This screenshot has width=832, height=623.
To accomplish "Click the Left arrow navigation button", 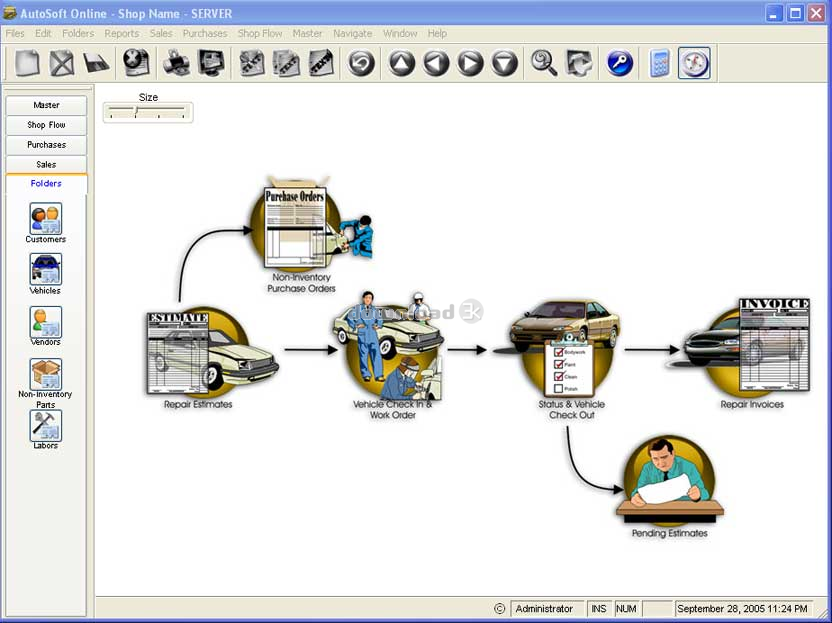I will pyautogui.click(x=436, y=63).
